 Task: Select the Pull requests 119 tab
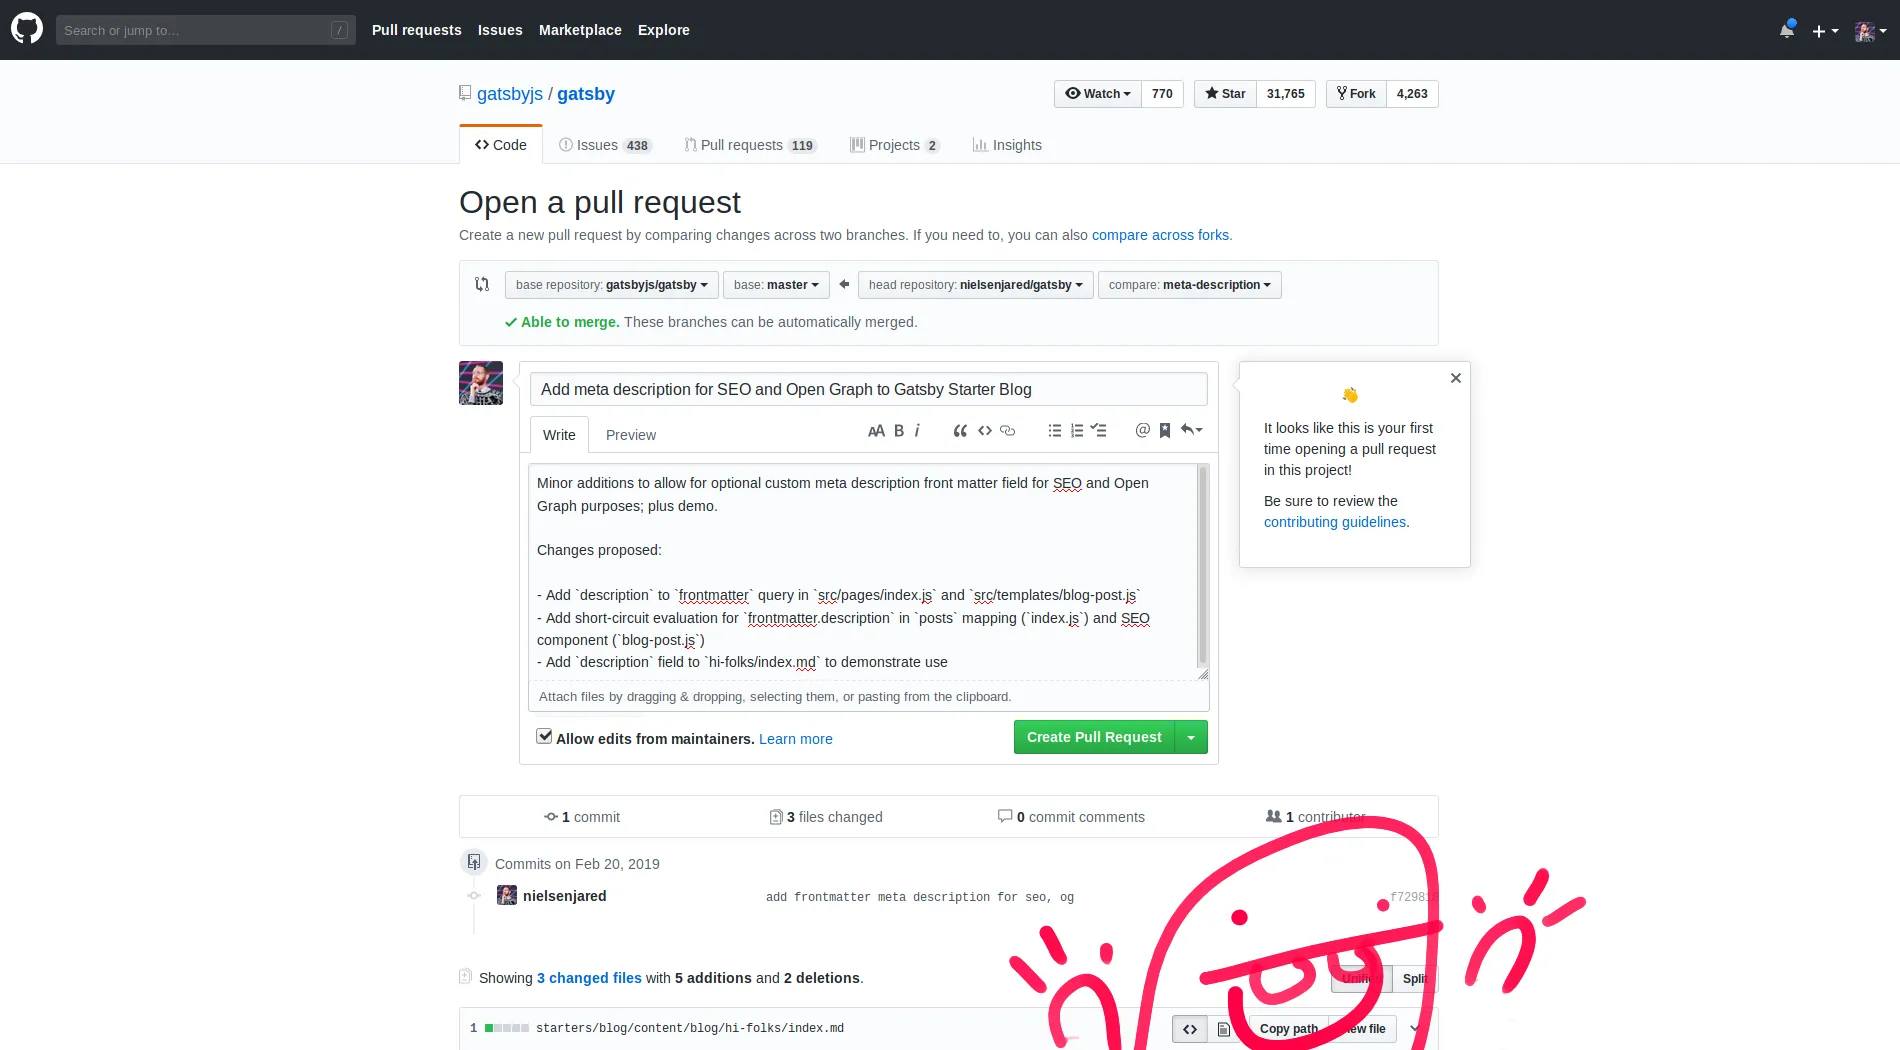[x=750, y=145]
